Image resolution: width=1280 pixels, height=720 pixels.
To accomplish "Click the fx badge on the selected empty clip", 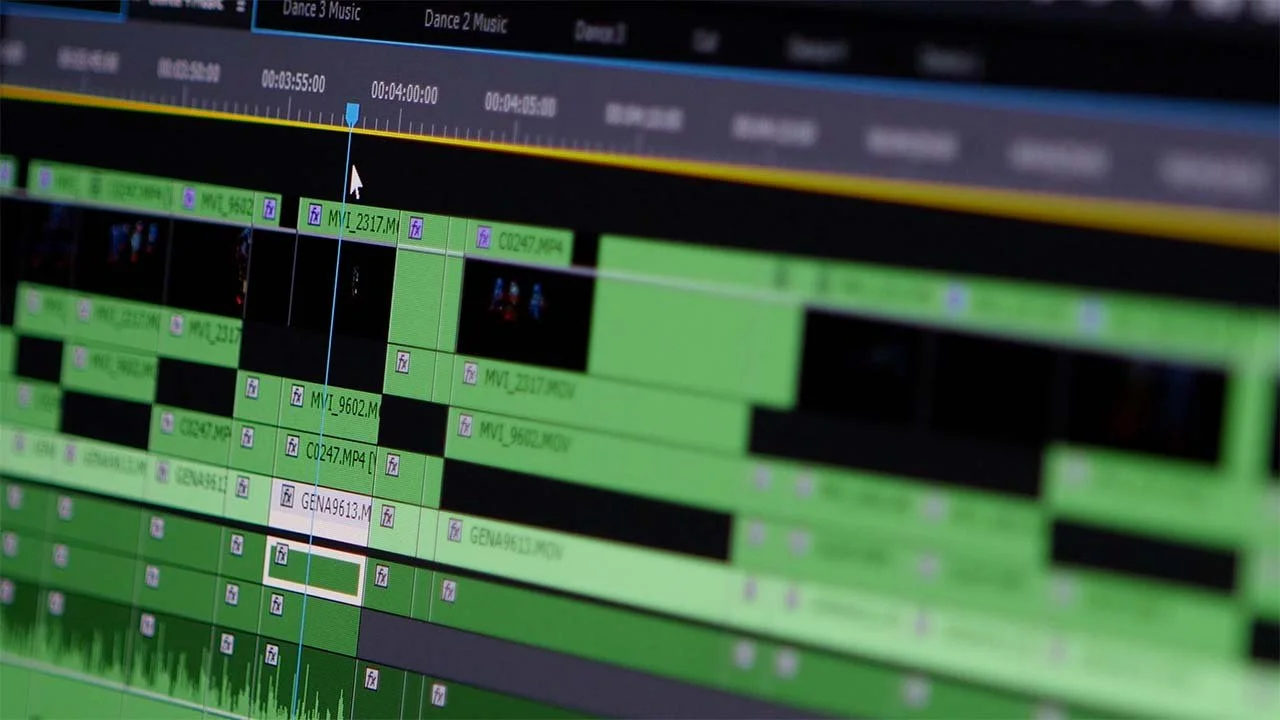I will pos(283,556).
